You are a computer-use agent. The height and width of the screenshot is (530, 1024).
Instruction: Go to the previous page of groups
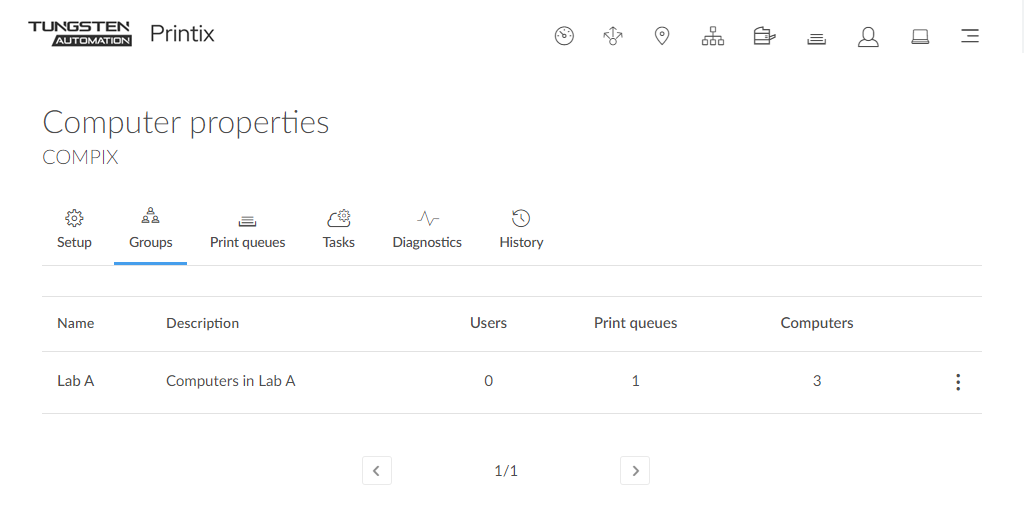point(376,470)
